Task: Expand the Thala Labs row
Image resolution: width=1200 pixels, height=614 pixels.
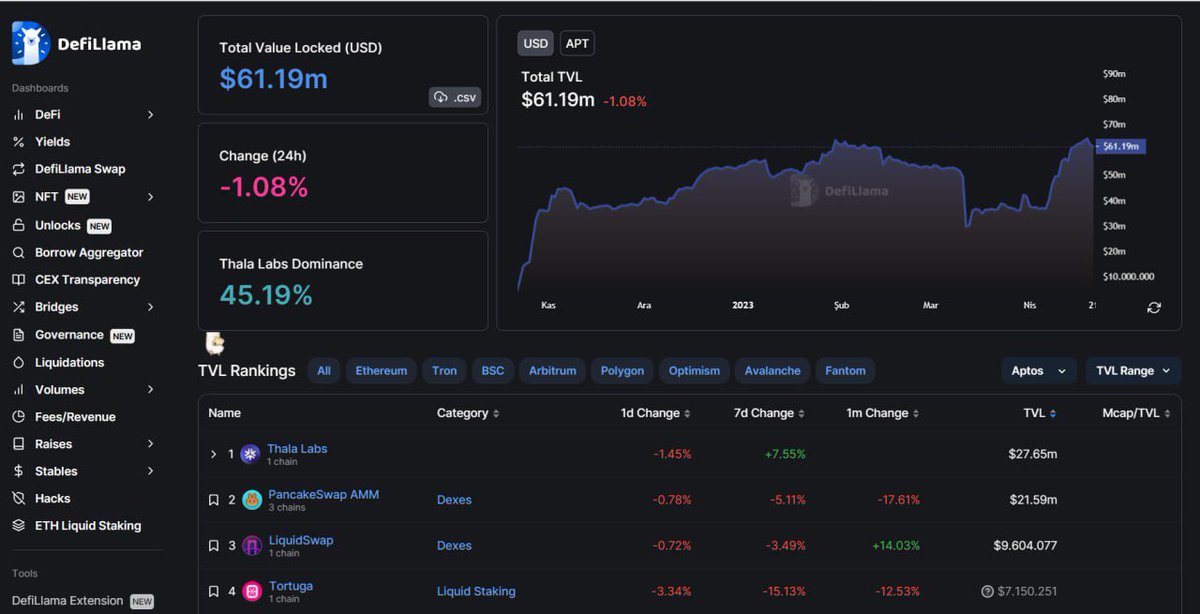Action: click(x=213, y=454)
